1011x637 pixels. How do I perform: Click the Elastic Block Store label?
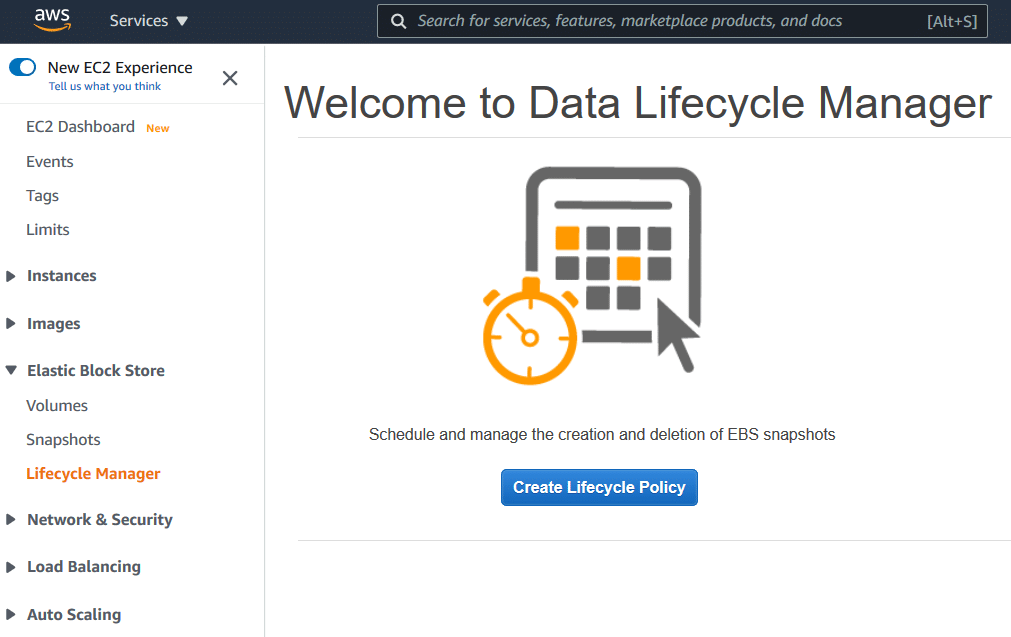point(96,371)
